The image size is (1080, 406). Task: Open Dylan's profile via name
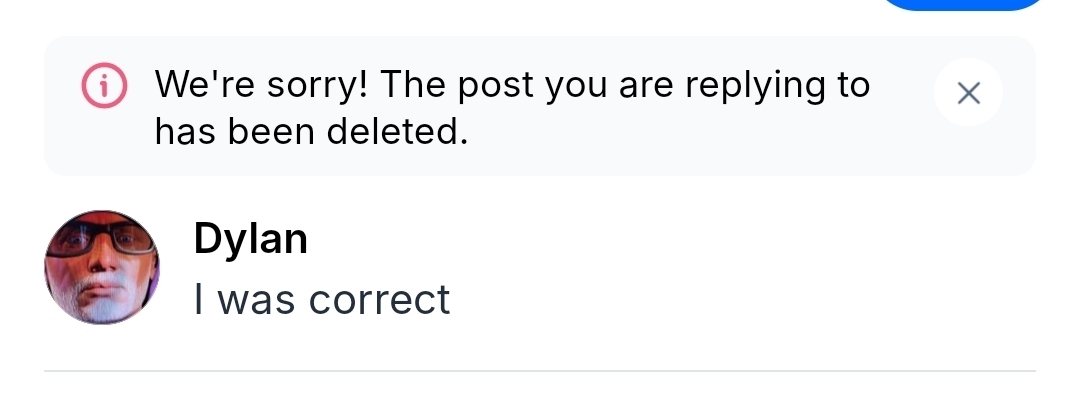click(250, 239)
